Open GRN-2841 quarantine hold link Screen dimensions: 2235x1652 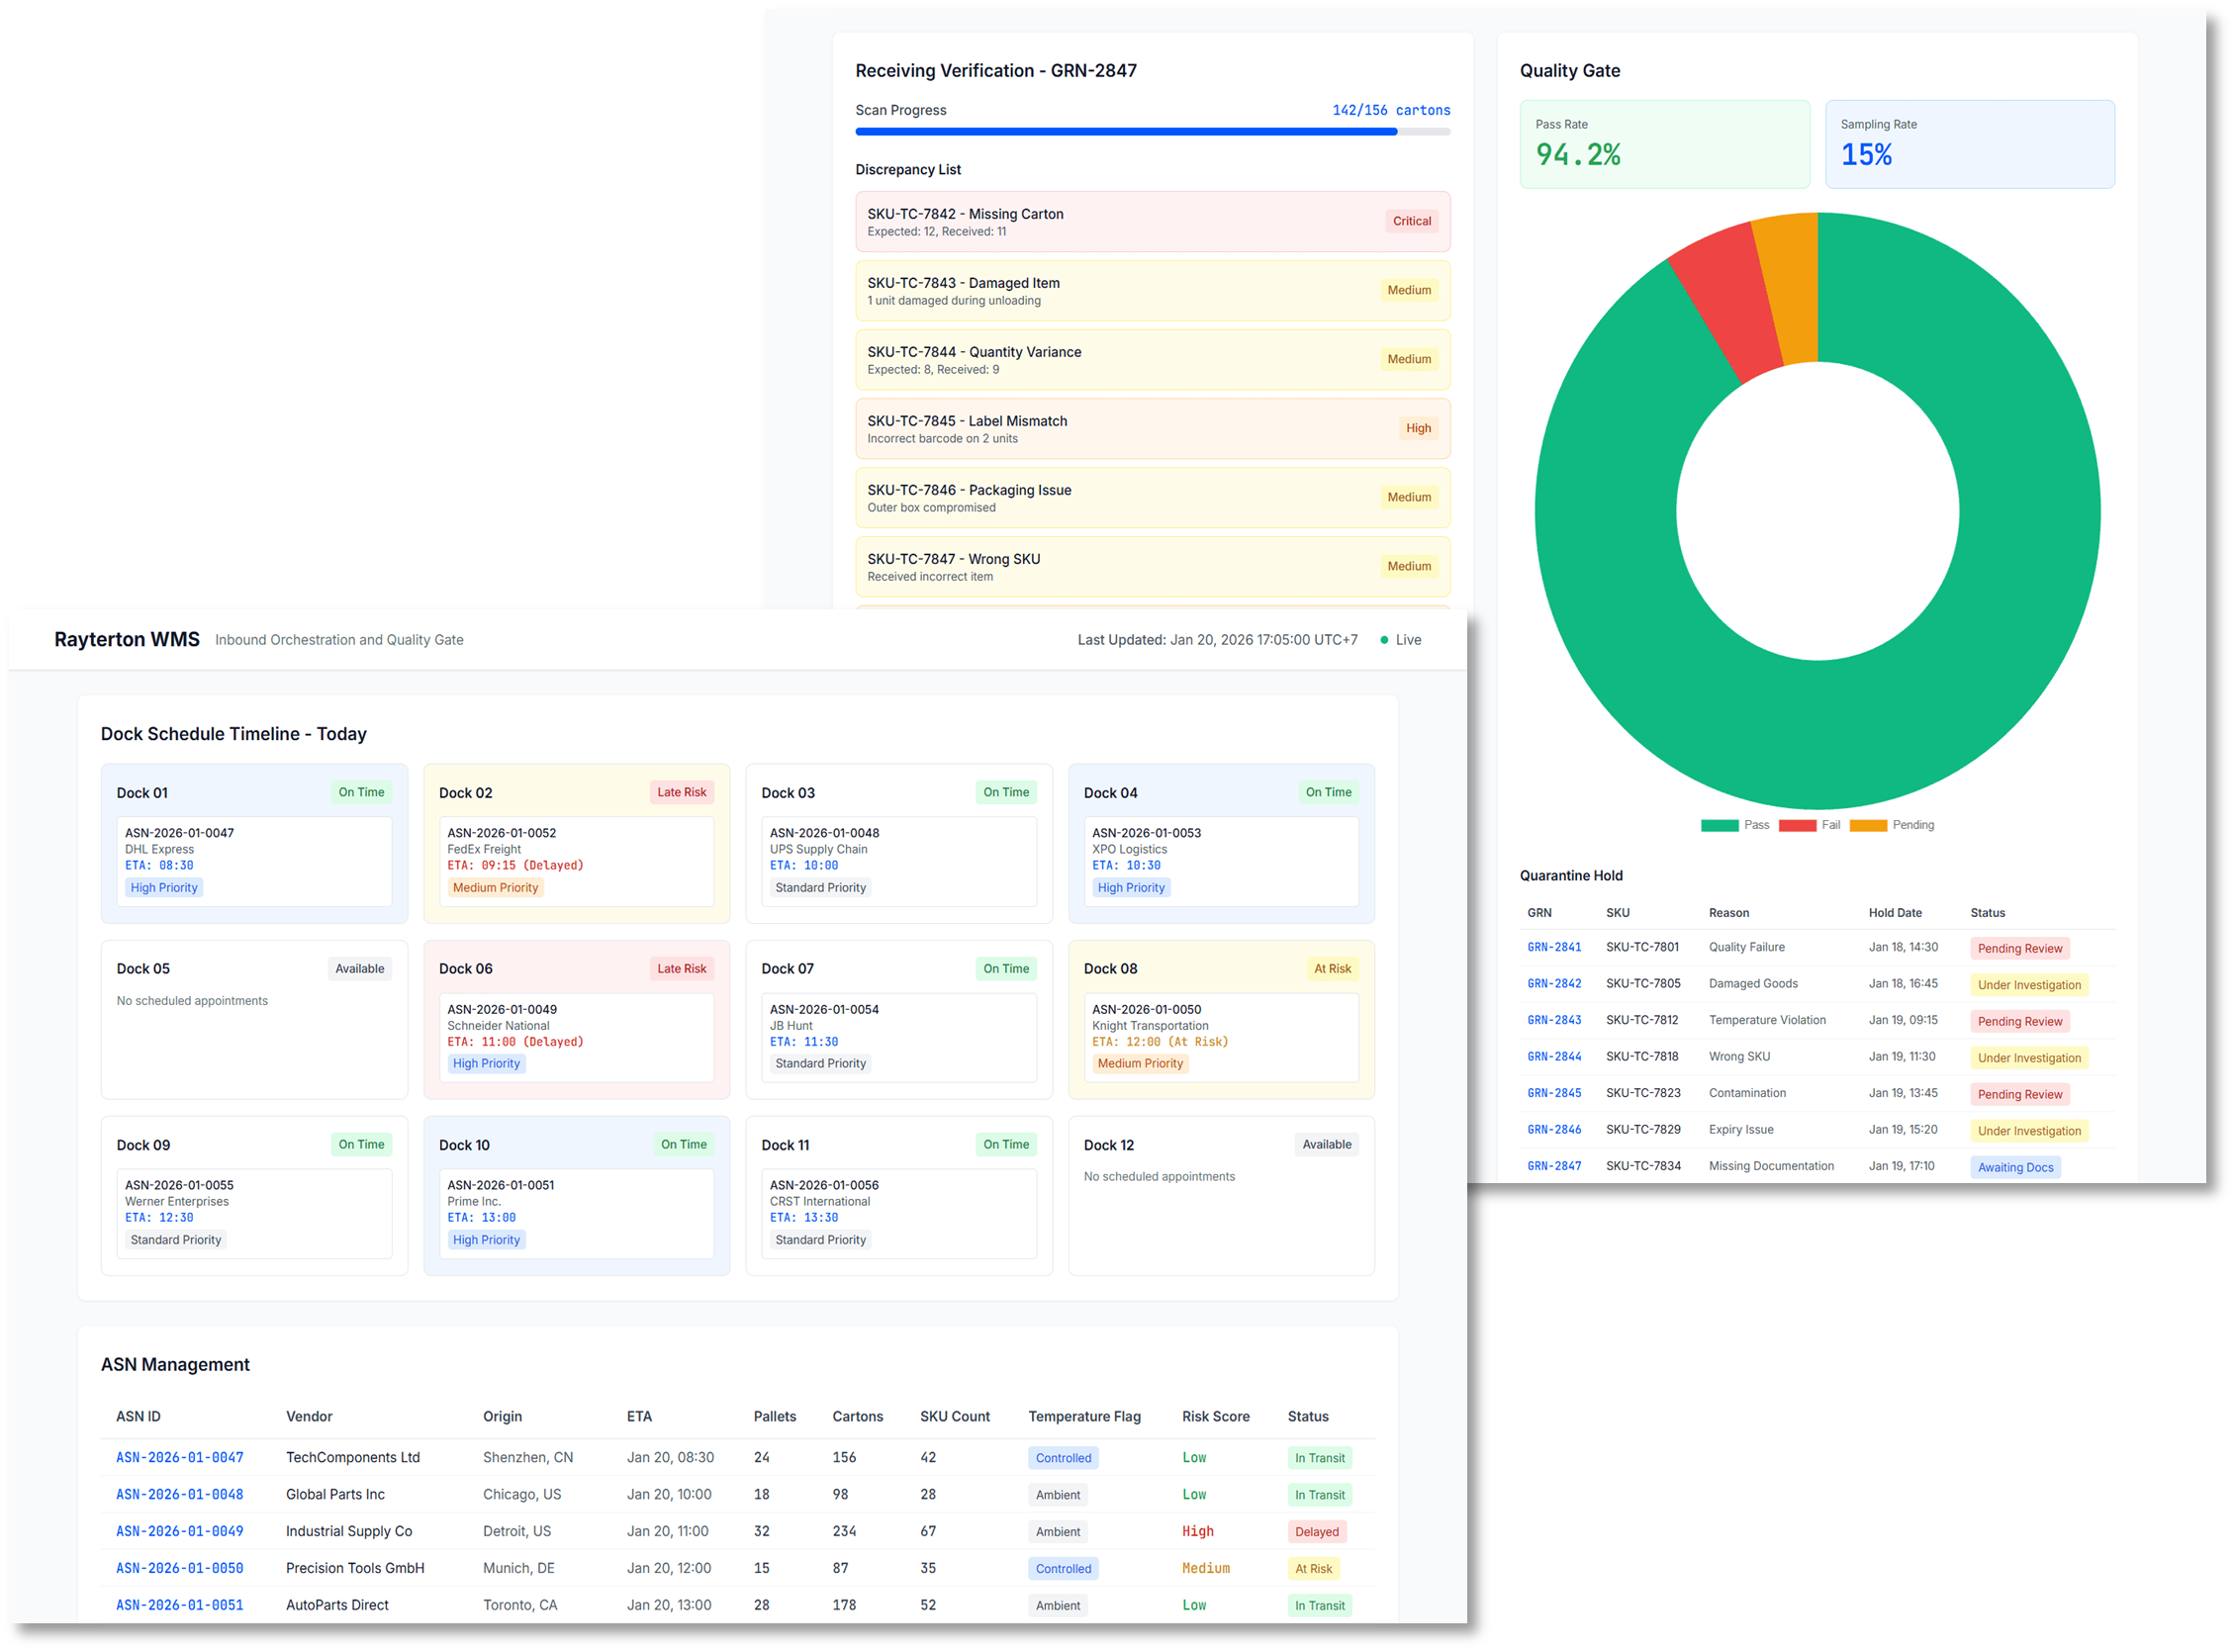point(1554,947)
